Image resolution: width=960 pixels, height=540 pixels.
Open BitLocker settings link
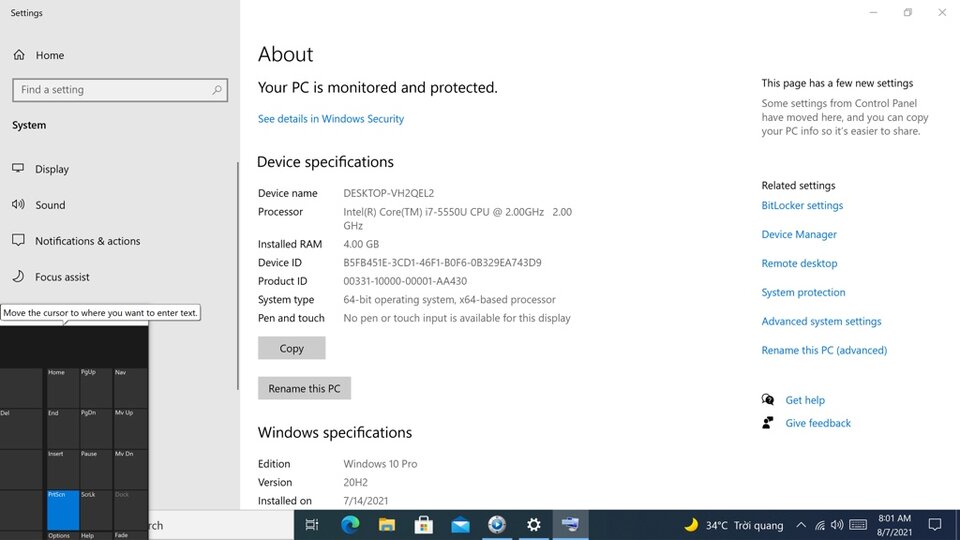[x=802, y=206]
